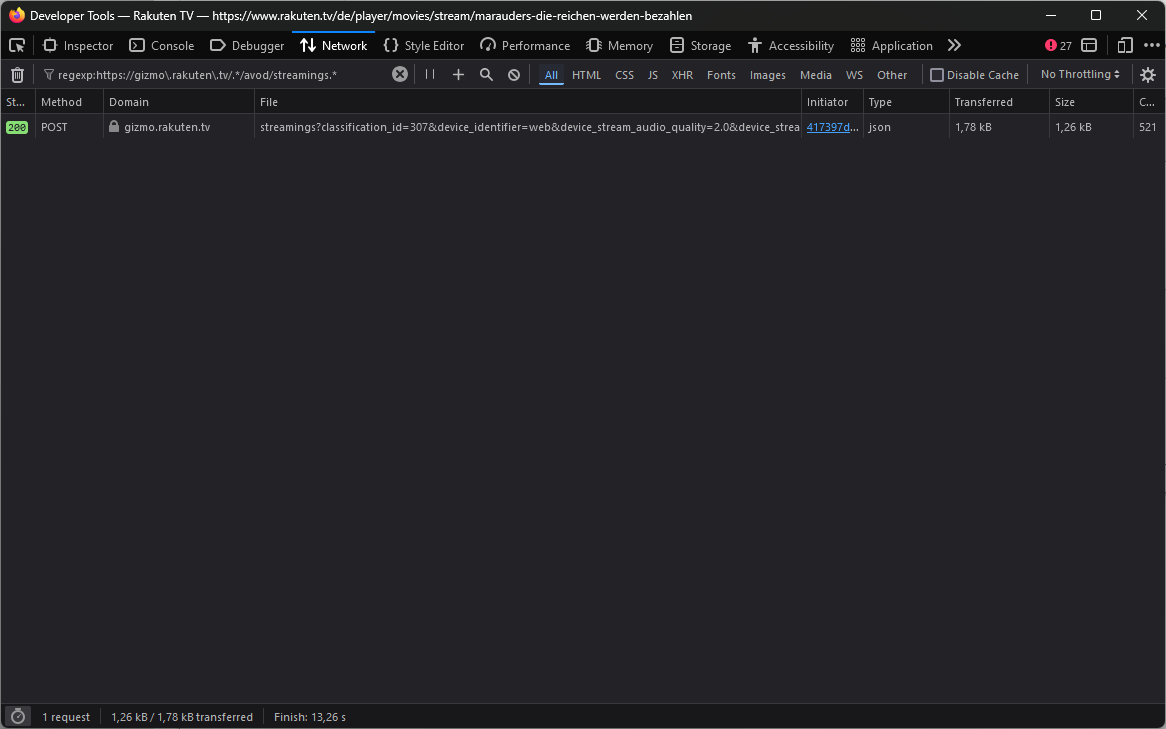The width and height of the screenshot is (1166, 729).
Task: Sort by the File column header
Action: pos(527,102)
